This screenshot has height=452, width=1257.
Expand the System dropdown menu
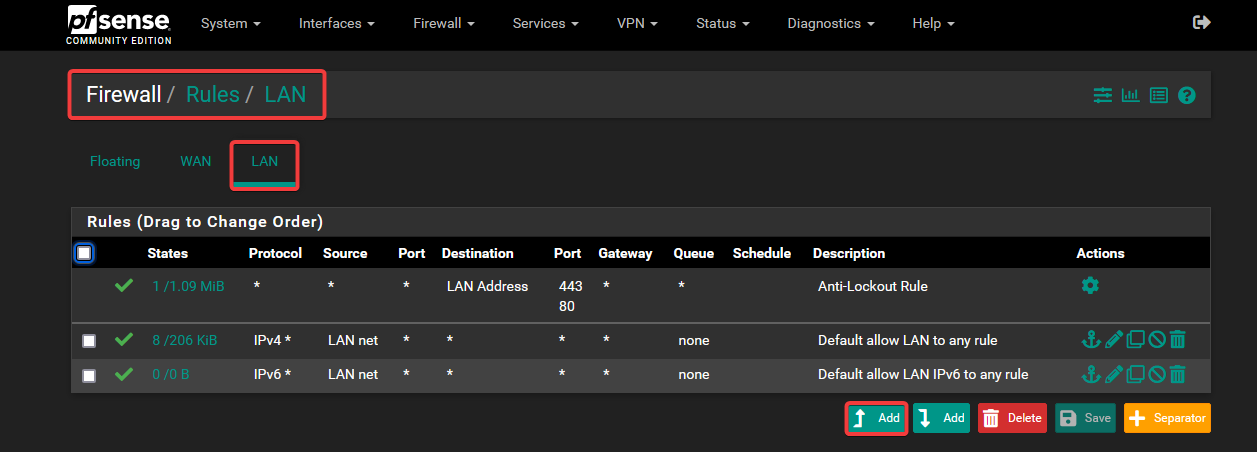click(x=230, y=23)
